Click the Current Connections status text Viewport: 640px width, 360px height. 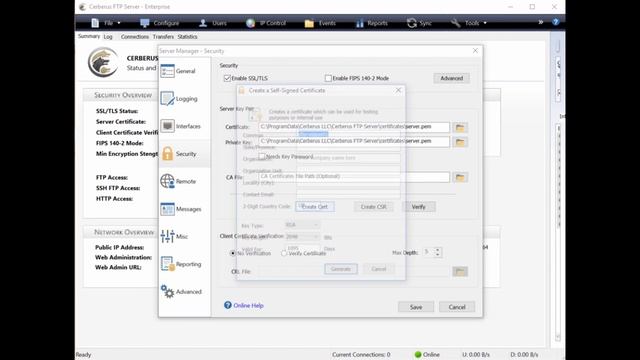(x=361, y=355)
